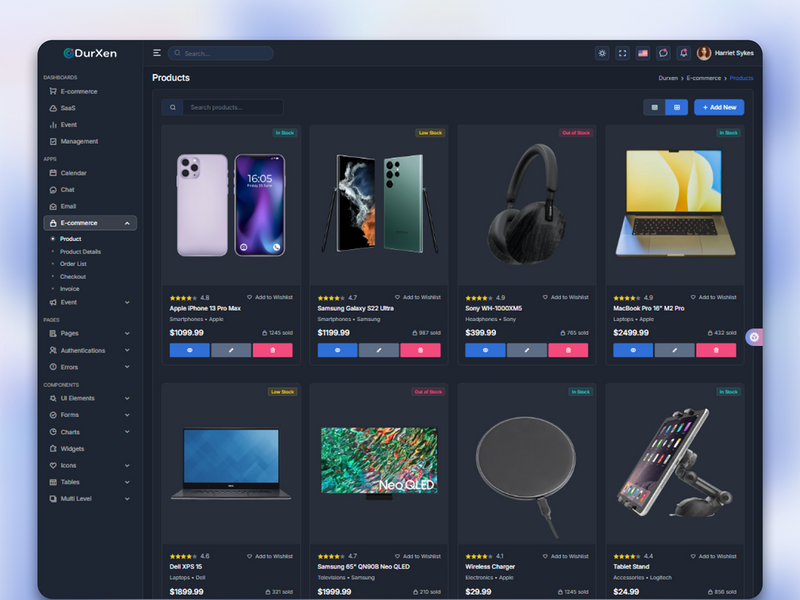The height and width of the screenshot is (600, 800).
Task: Click the Add New product button
Action: (719, 107)
